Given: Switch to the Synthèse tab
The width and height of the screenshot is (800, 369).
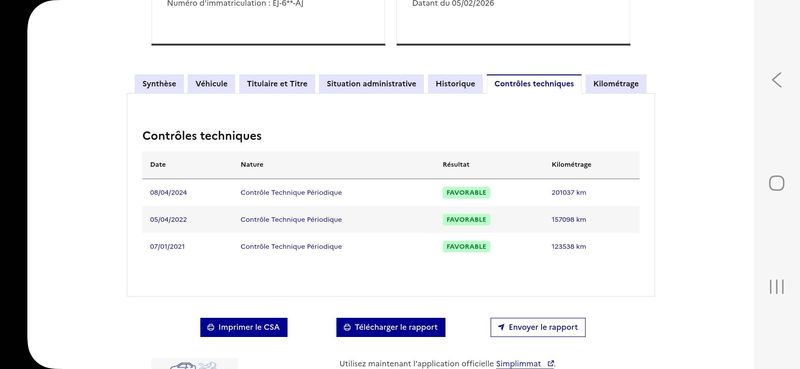Looking at the screenshot, I should pos(159,84).
